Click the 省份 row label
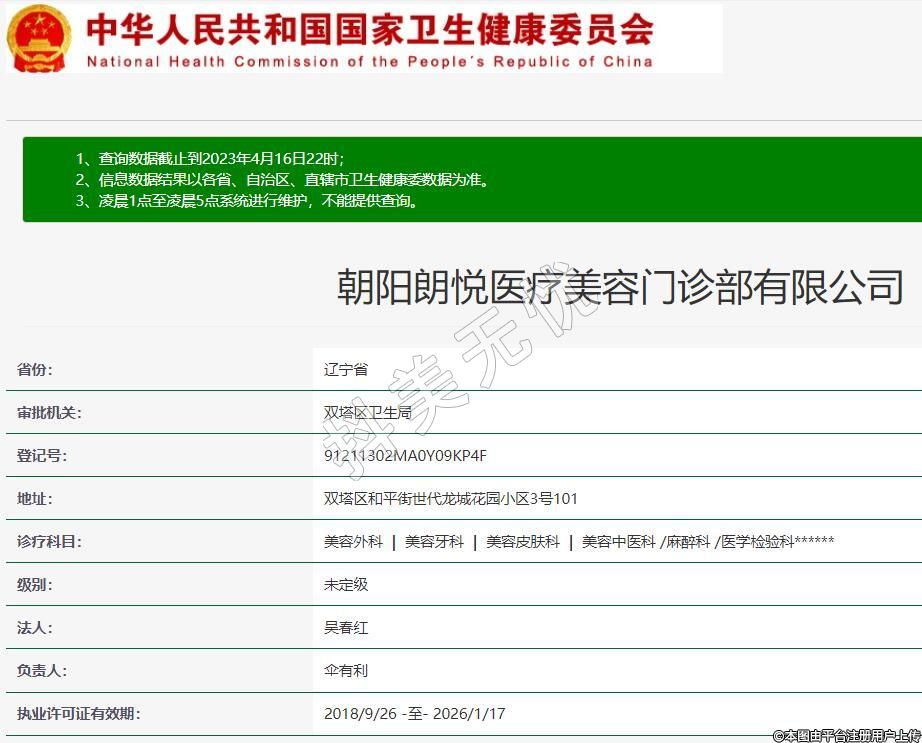 [x=35, y=369]
